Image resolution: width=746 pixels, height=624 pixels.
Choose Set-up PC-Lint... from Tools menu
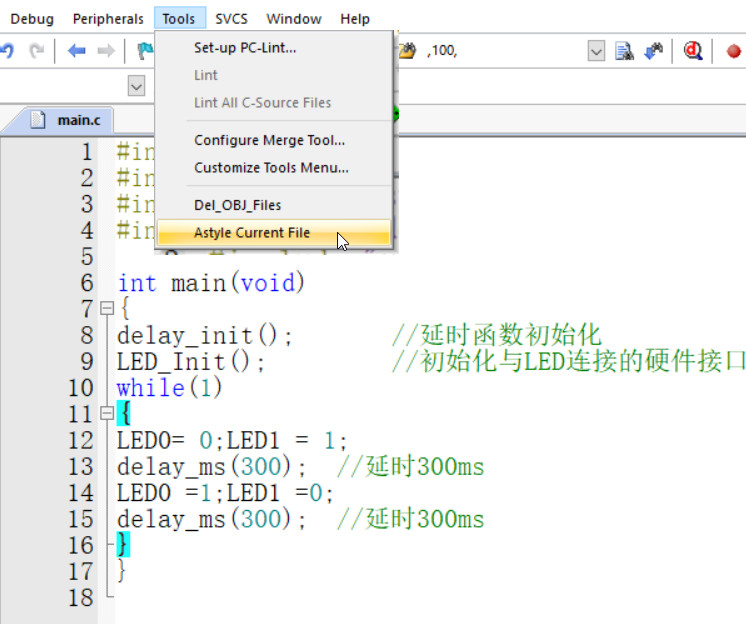coord(275,48)
